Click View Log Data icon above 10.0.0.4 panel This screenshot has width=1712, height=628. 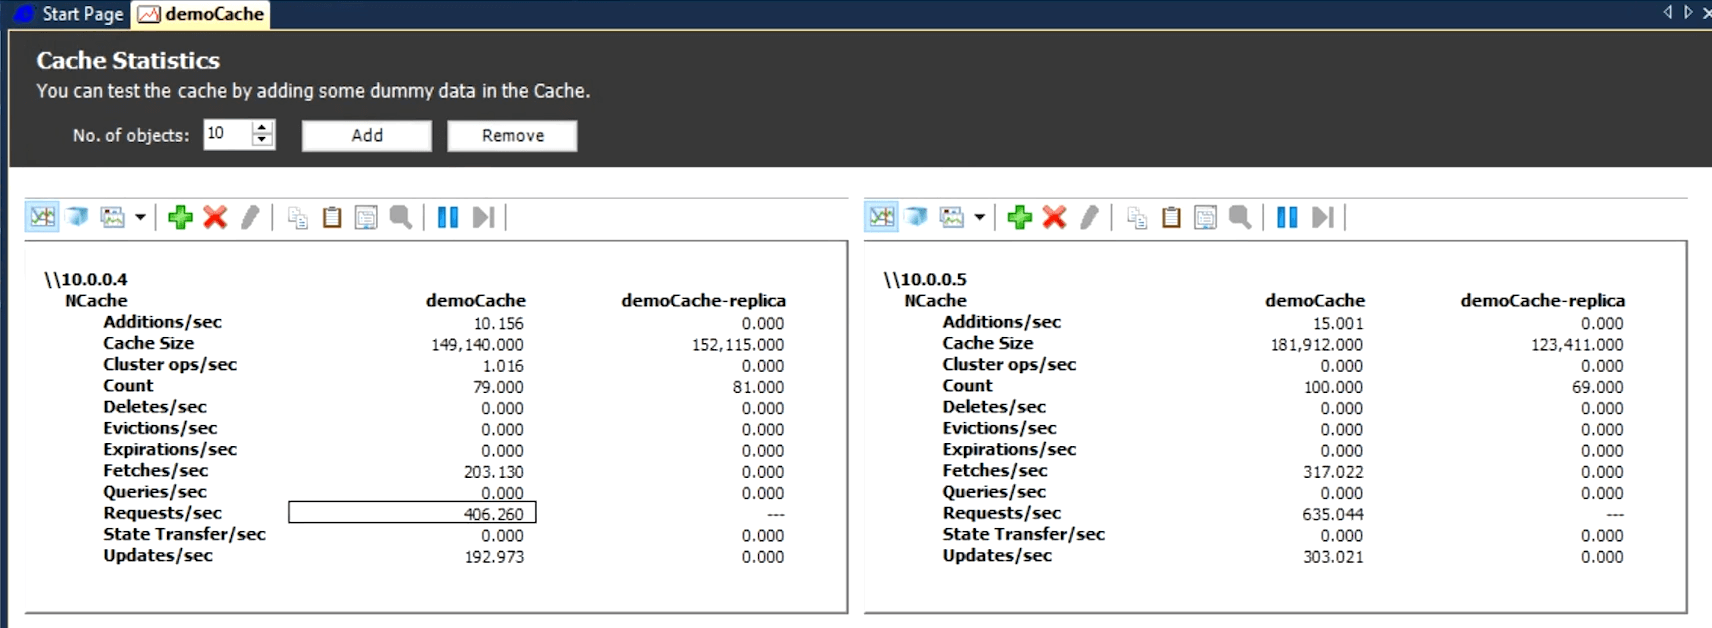pyautogui.click(x=77, y=217)
